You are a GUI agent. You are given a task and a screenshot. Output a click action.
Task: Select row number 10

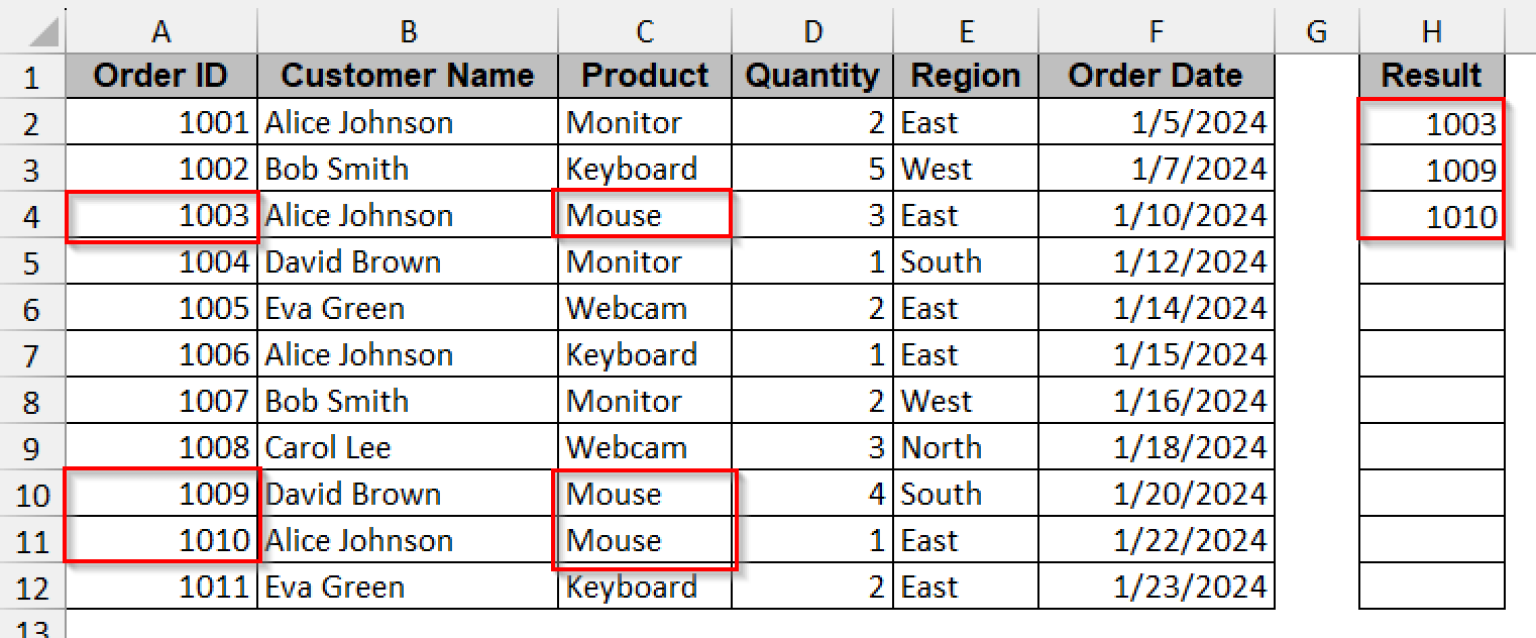[33, 493]
